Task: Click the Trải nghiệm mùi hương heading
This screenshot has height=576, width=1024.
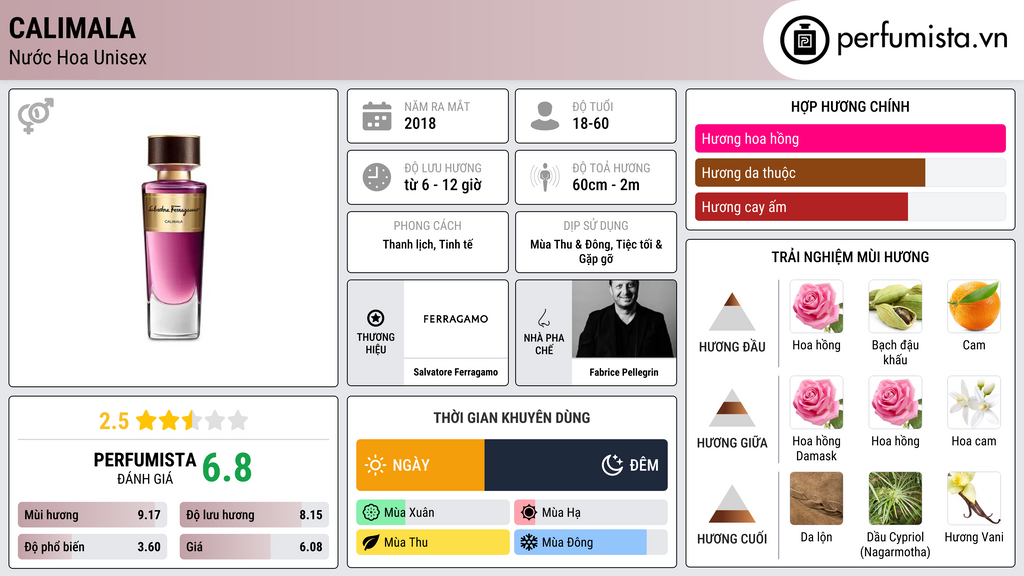Action: (x=850, y=257)
